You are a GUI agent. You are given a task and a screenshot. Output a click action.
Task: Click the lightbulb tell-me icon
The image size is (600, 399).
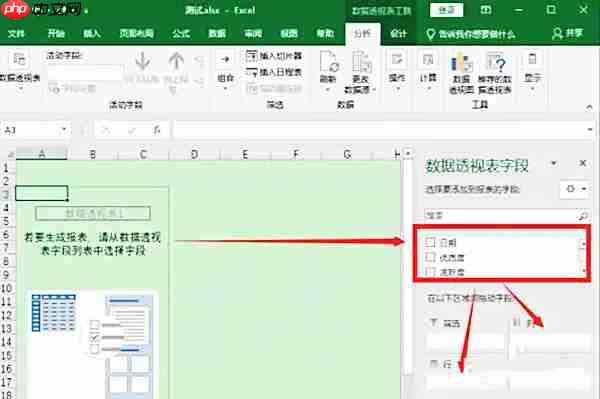point(430,34)
